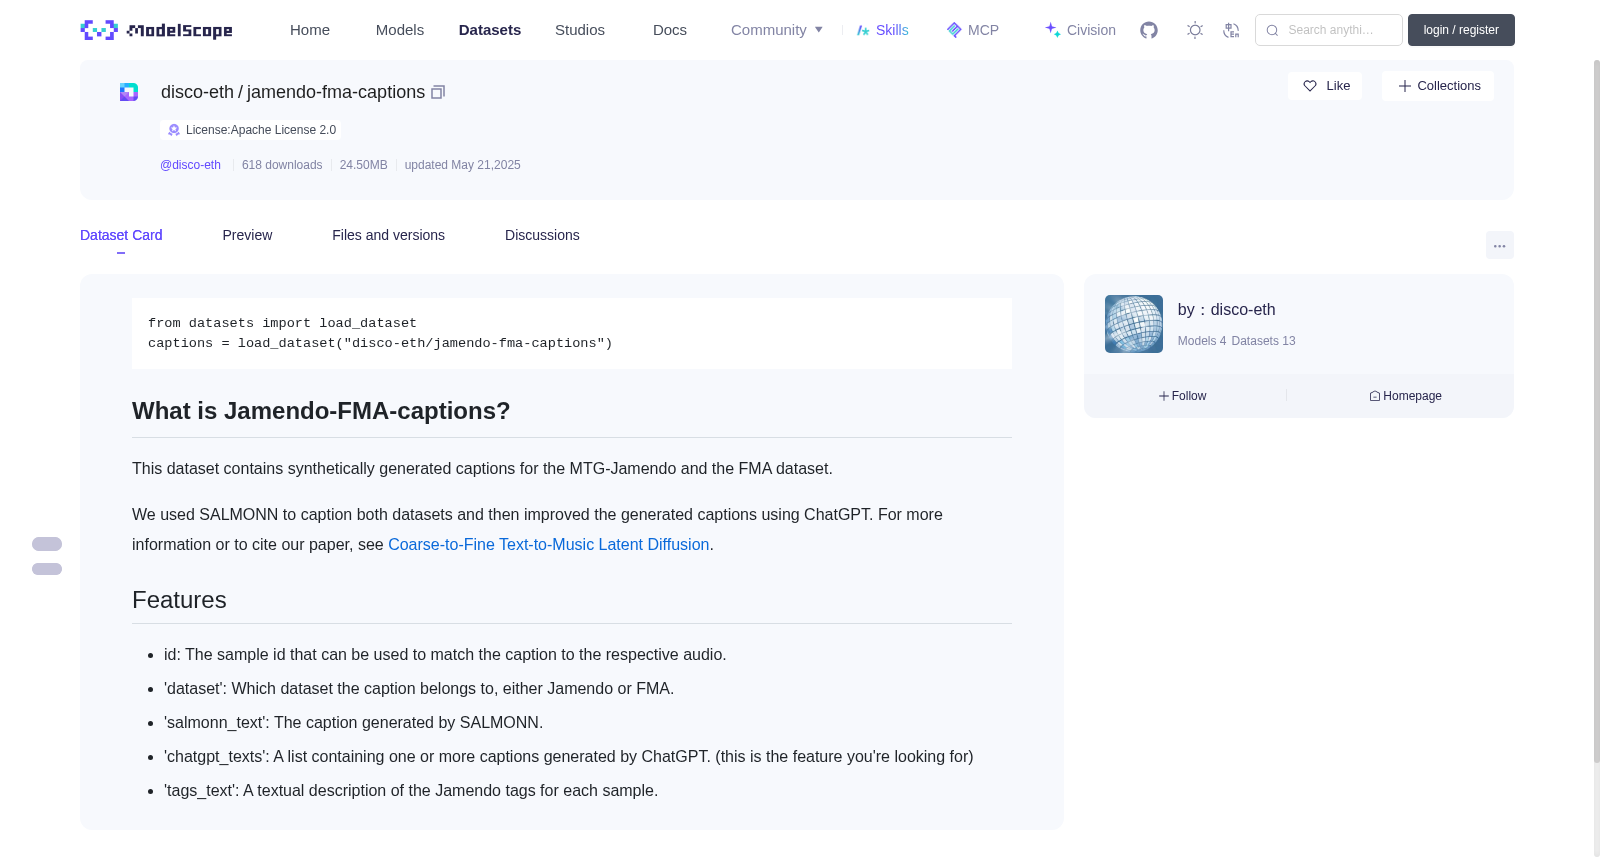Click the page's vertical scrollbar

click(1597, 410)
